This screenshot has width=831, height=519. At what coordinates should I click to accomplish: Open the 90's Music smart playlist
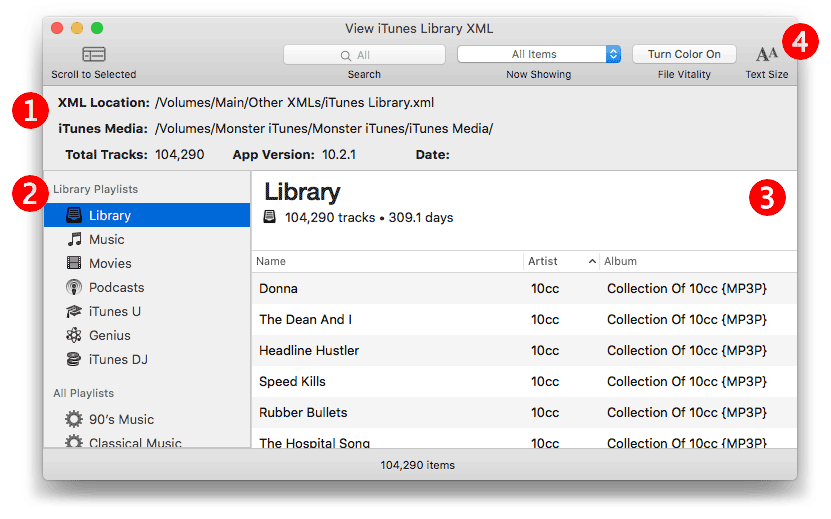point(120,419)
